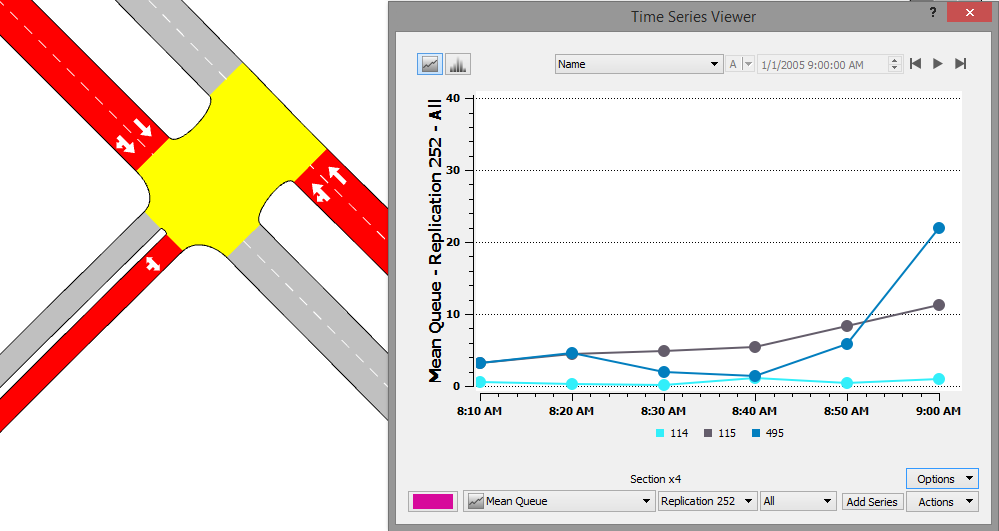Close the Time Series Viewer window
Viewport: 999px width, 531px height.
point(969,12)
